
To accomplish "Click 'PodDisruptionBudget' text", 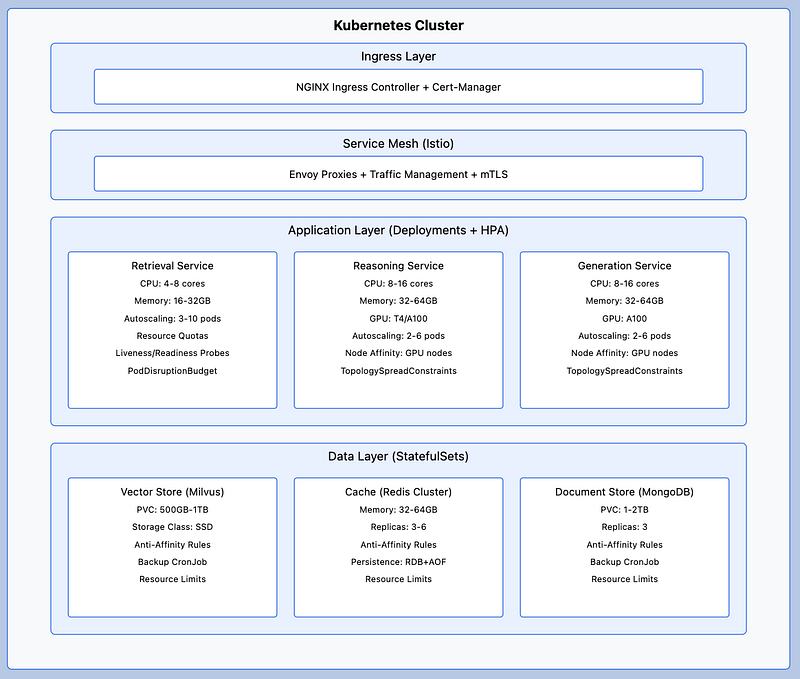I will (172, 371).
